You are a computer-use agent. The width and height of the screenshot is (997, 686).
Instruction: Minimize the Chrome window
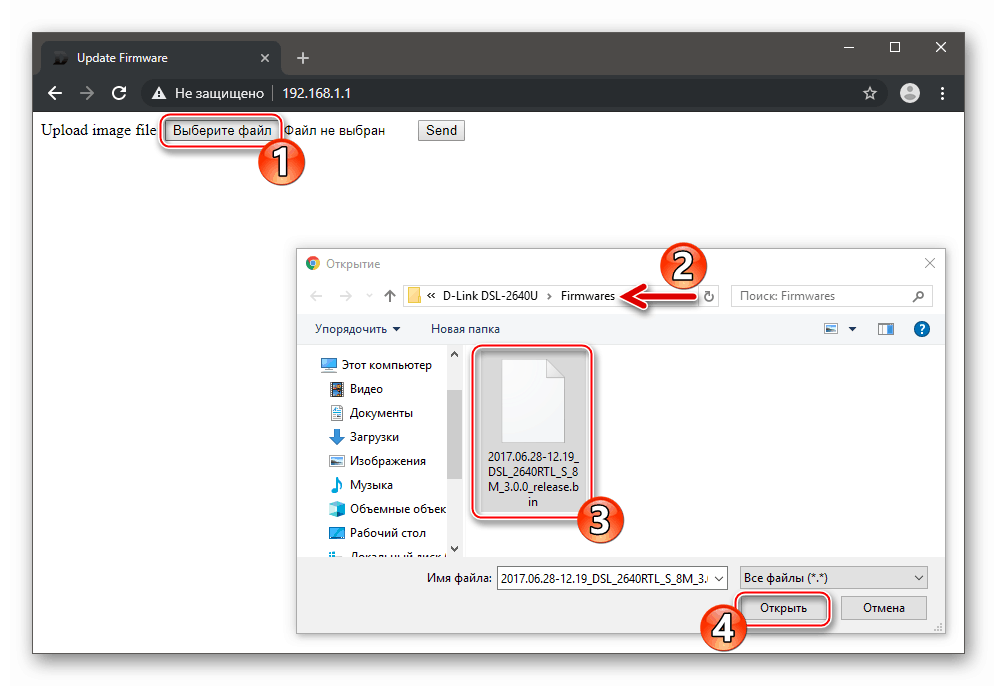coord(849,47)
